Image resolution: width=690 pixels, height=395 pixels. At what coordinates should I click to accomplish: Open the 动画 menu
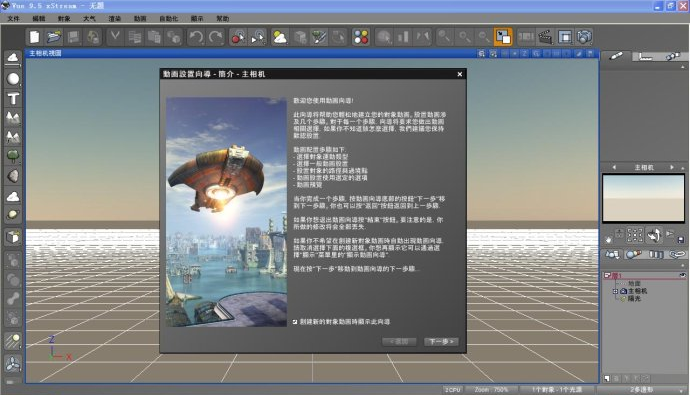tap(140, 18)
